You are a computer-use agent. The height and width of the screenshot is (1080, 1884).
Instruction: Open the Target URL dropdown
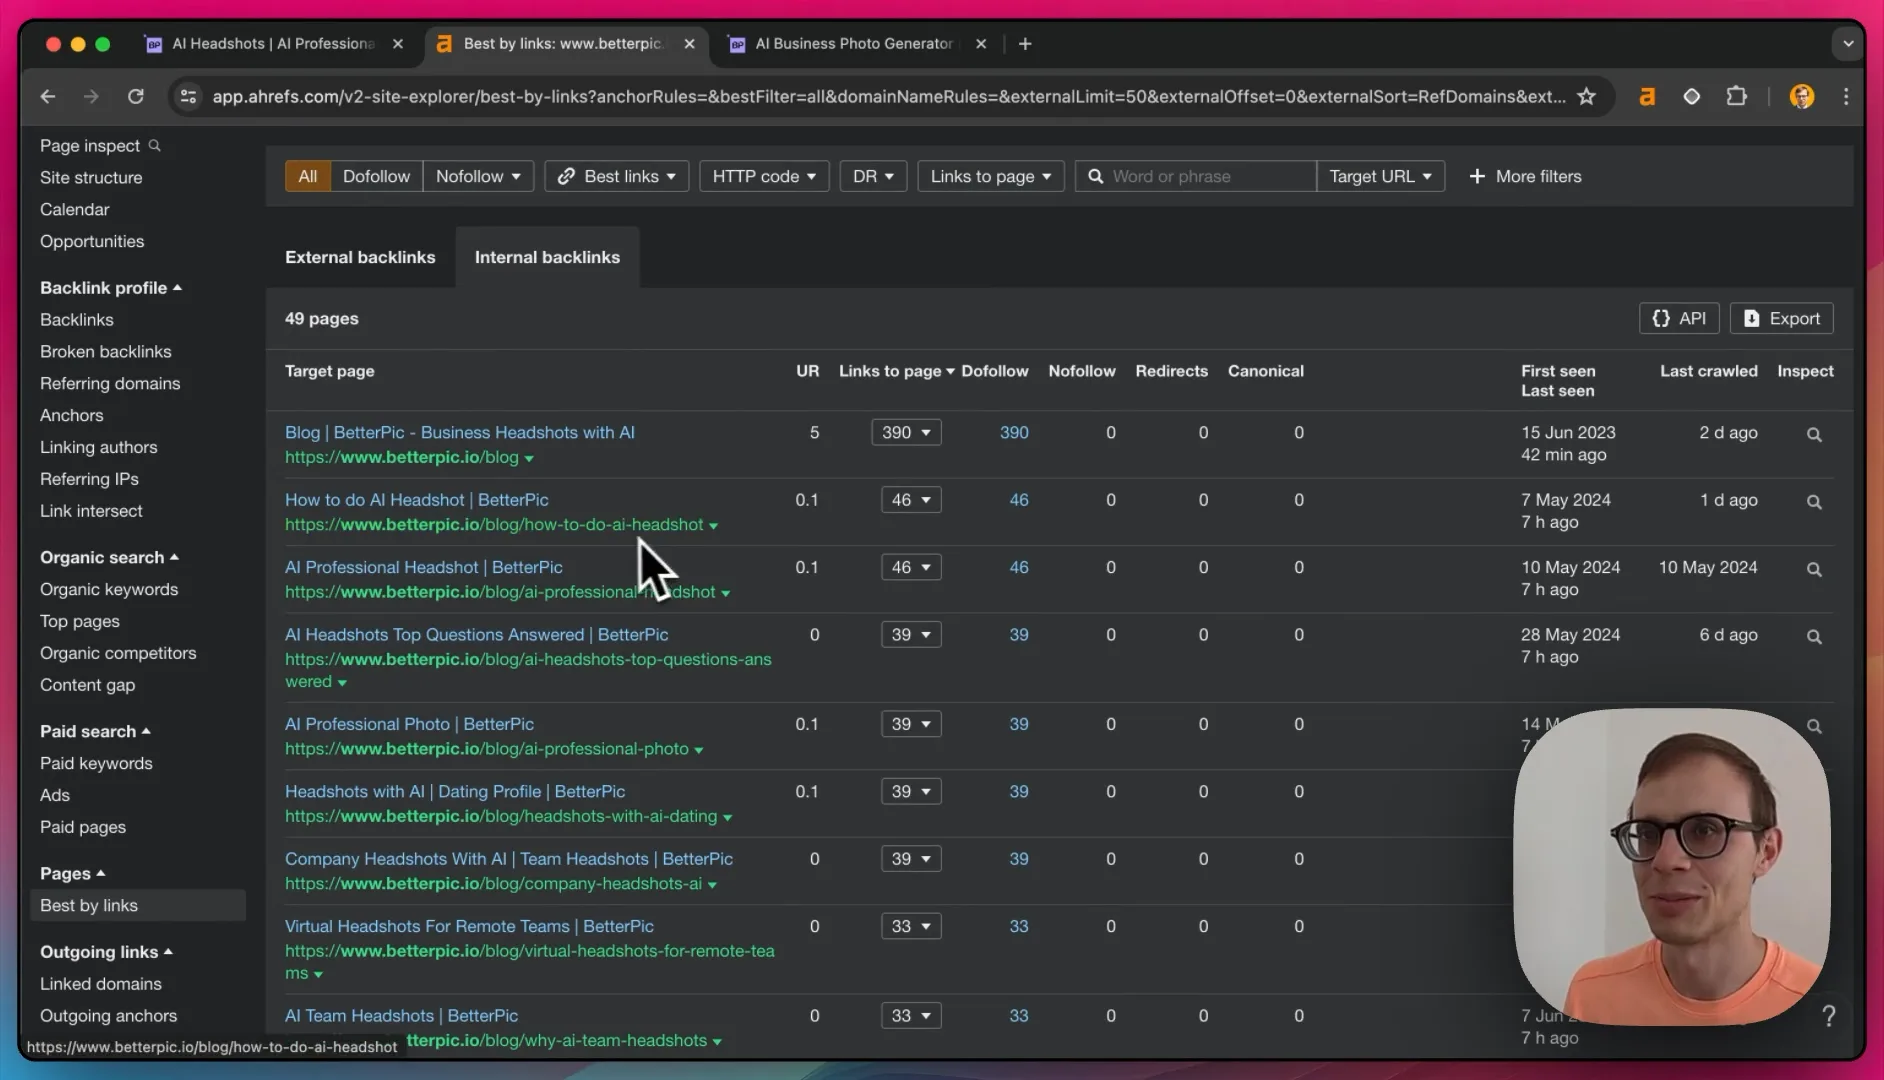[1380, 176]
